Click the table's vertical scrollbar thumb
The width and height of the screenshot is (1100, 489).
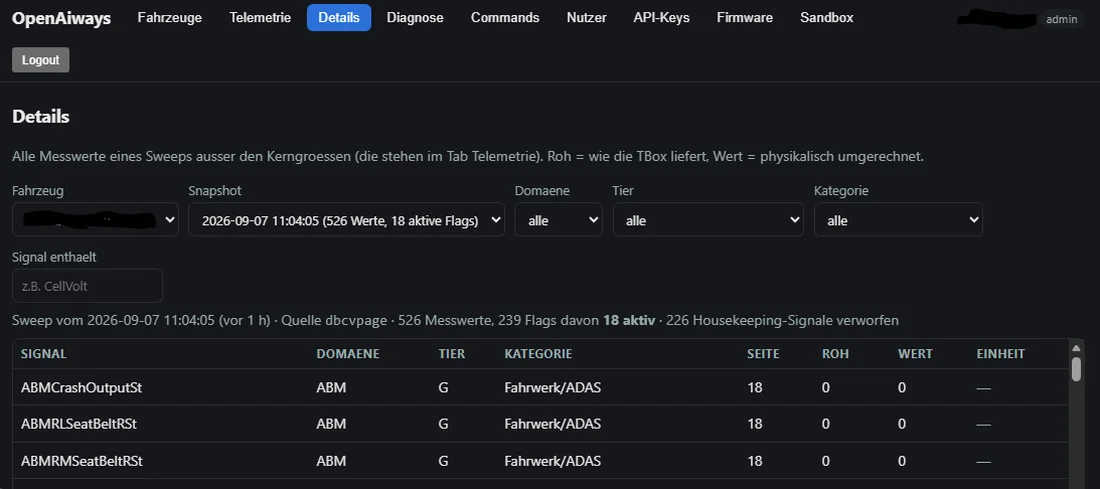pyautogui.click(x=1076, y=369)
